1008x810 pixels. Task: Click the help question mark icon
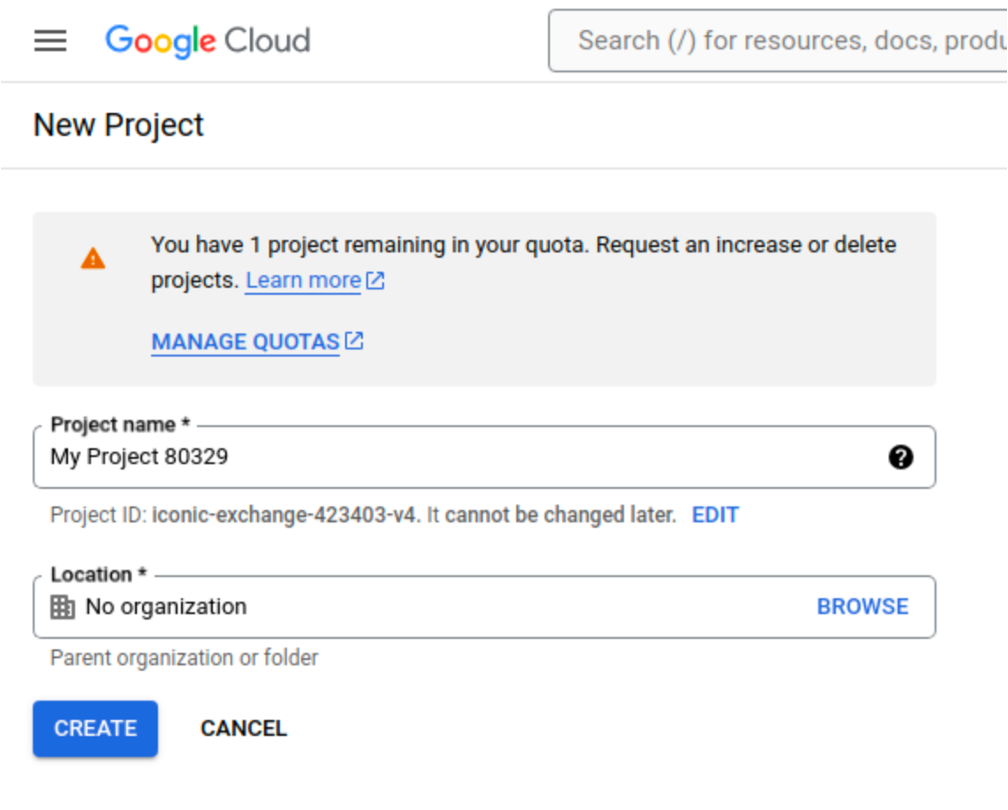click(901, 457)
